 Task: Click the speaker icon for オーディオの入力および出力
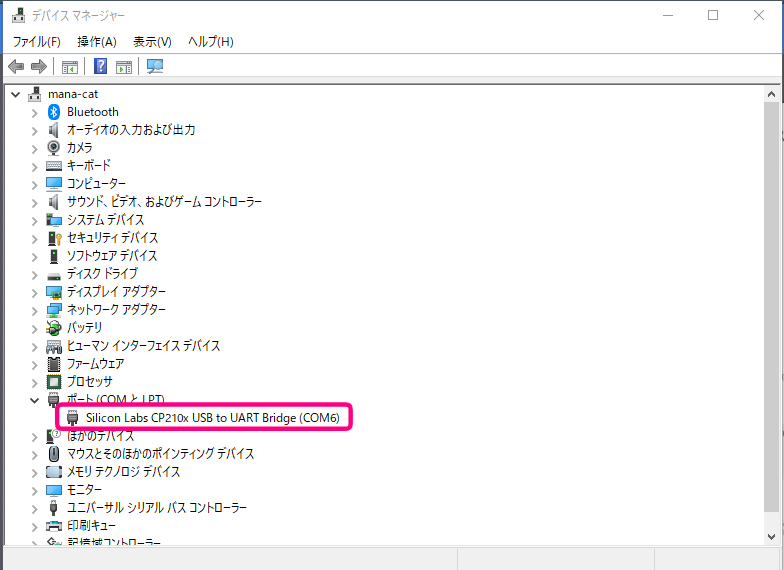[x=54, y=130]
